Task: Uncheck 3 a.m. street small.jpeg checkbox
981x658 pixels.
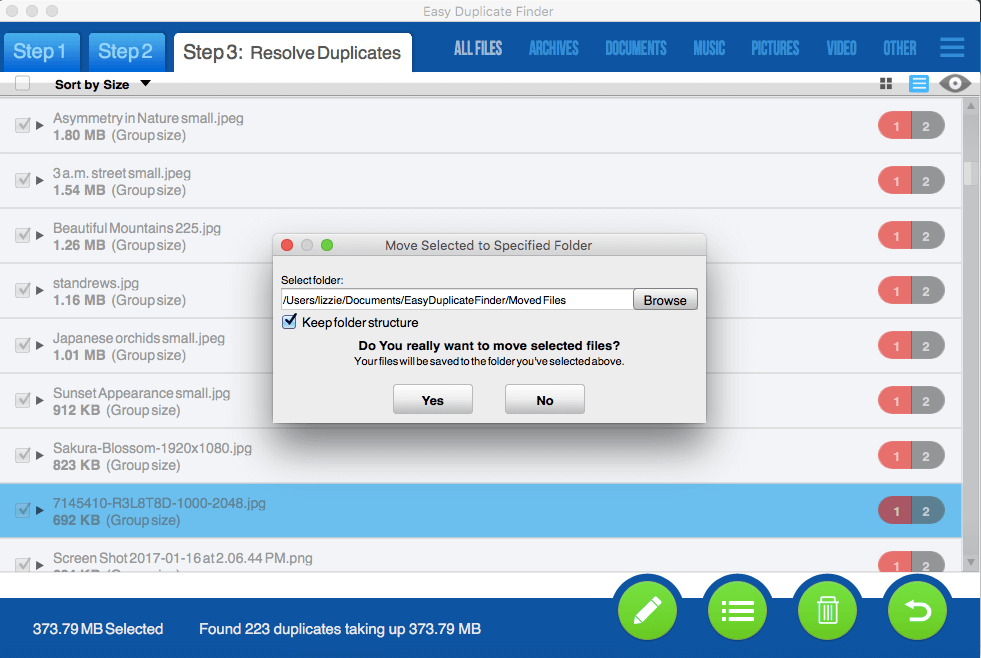Action: (x=23, y=180)
